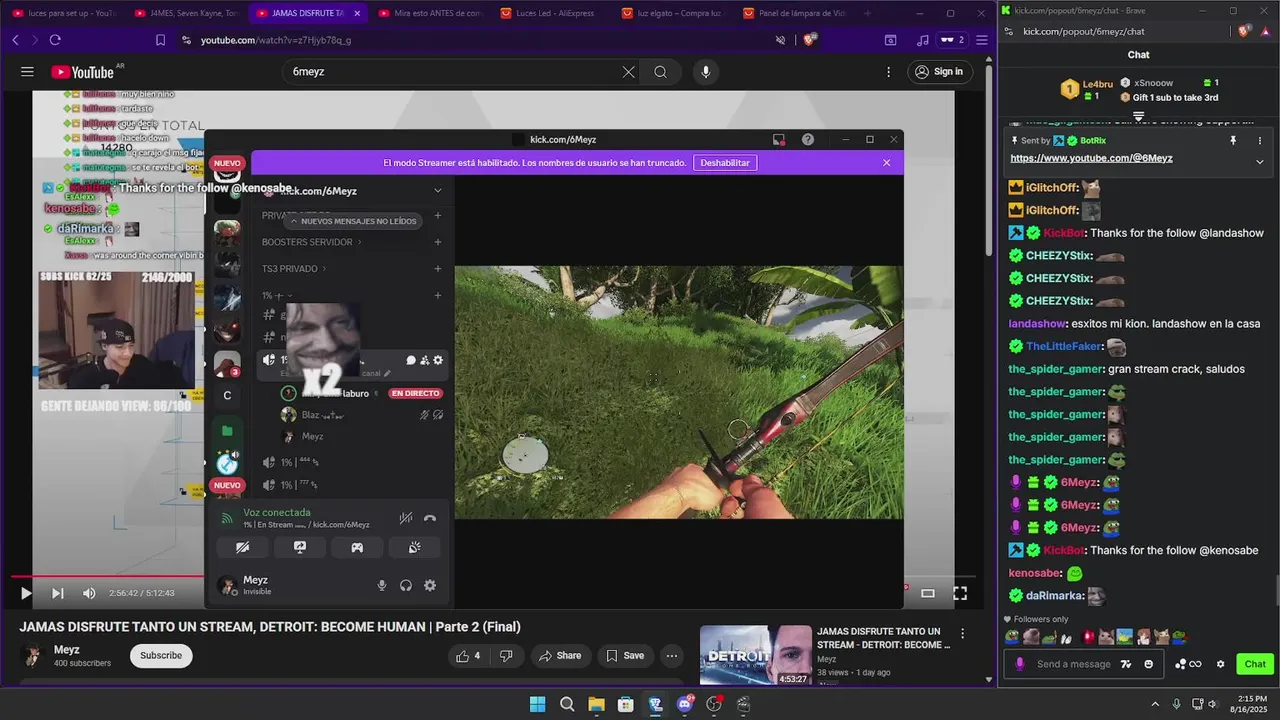Viewport: 1280px width, 720px height.
Task: Start YouTube voice search microphone
Action: (x=706, y=72)
